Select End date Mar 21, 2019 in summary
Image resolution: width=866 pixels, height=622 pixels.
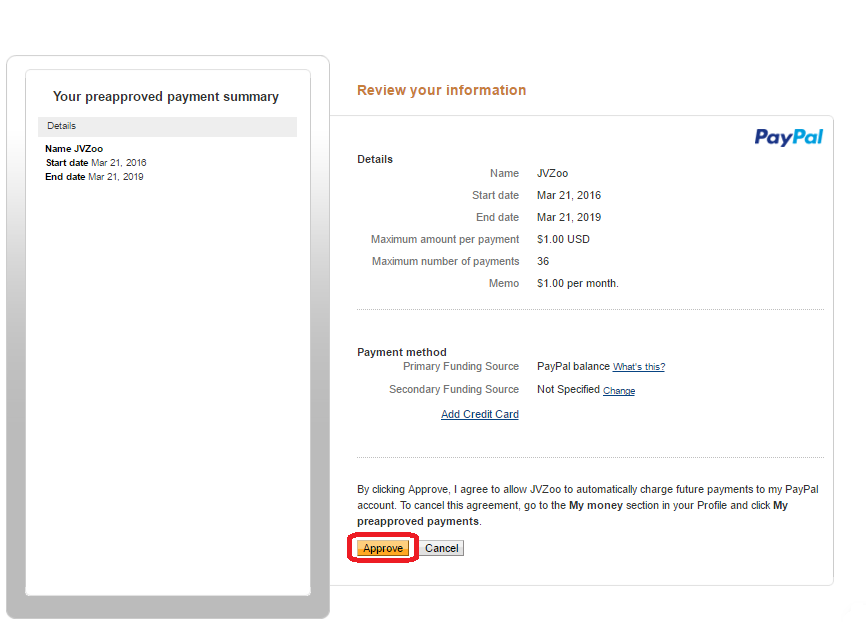tap(94, 177)
